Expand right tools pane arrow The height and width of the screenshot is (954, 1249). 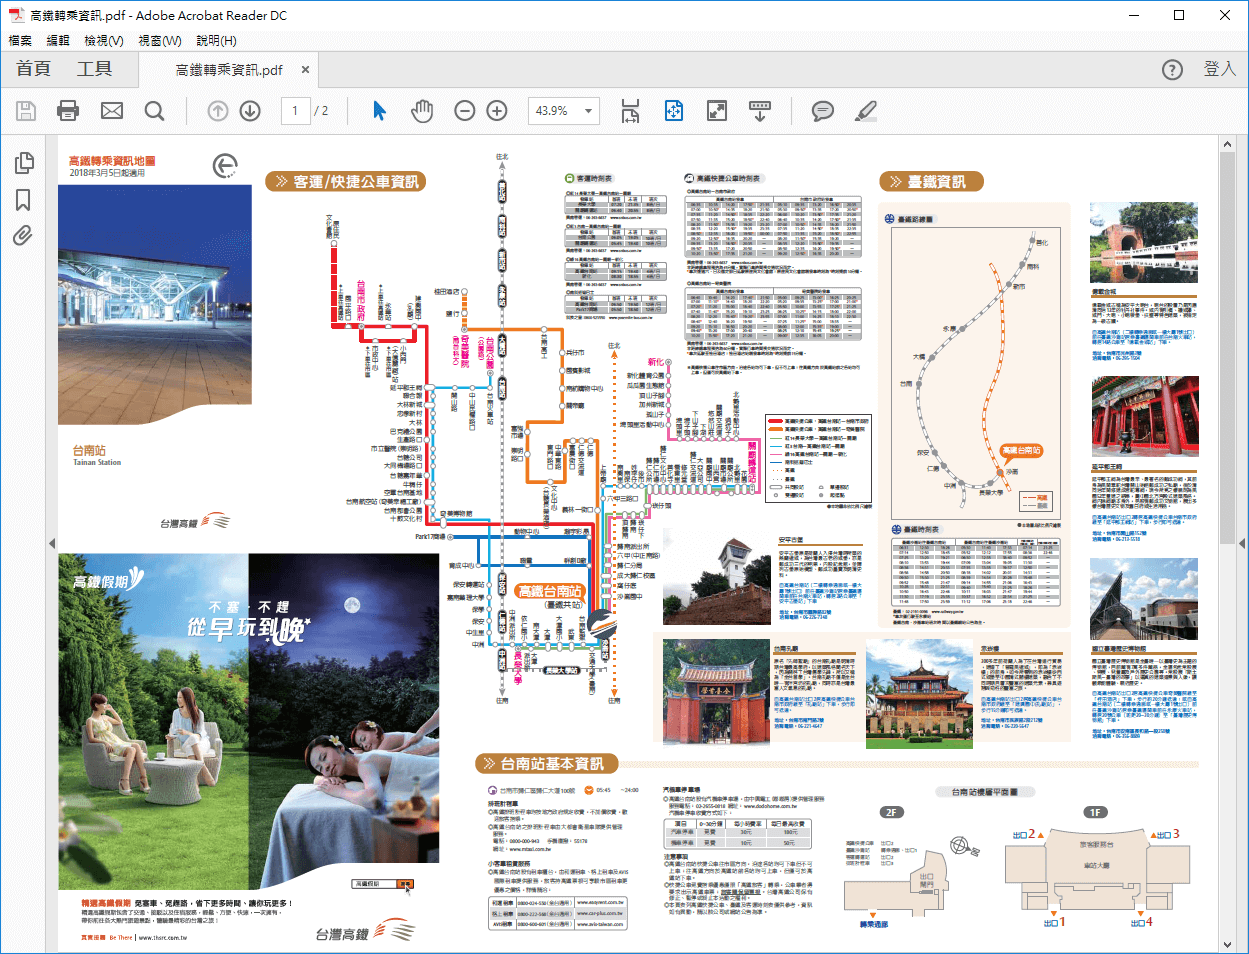point(1241,544)
